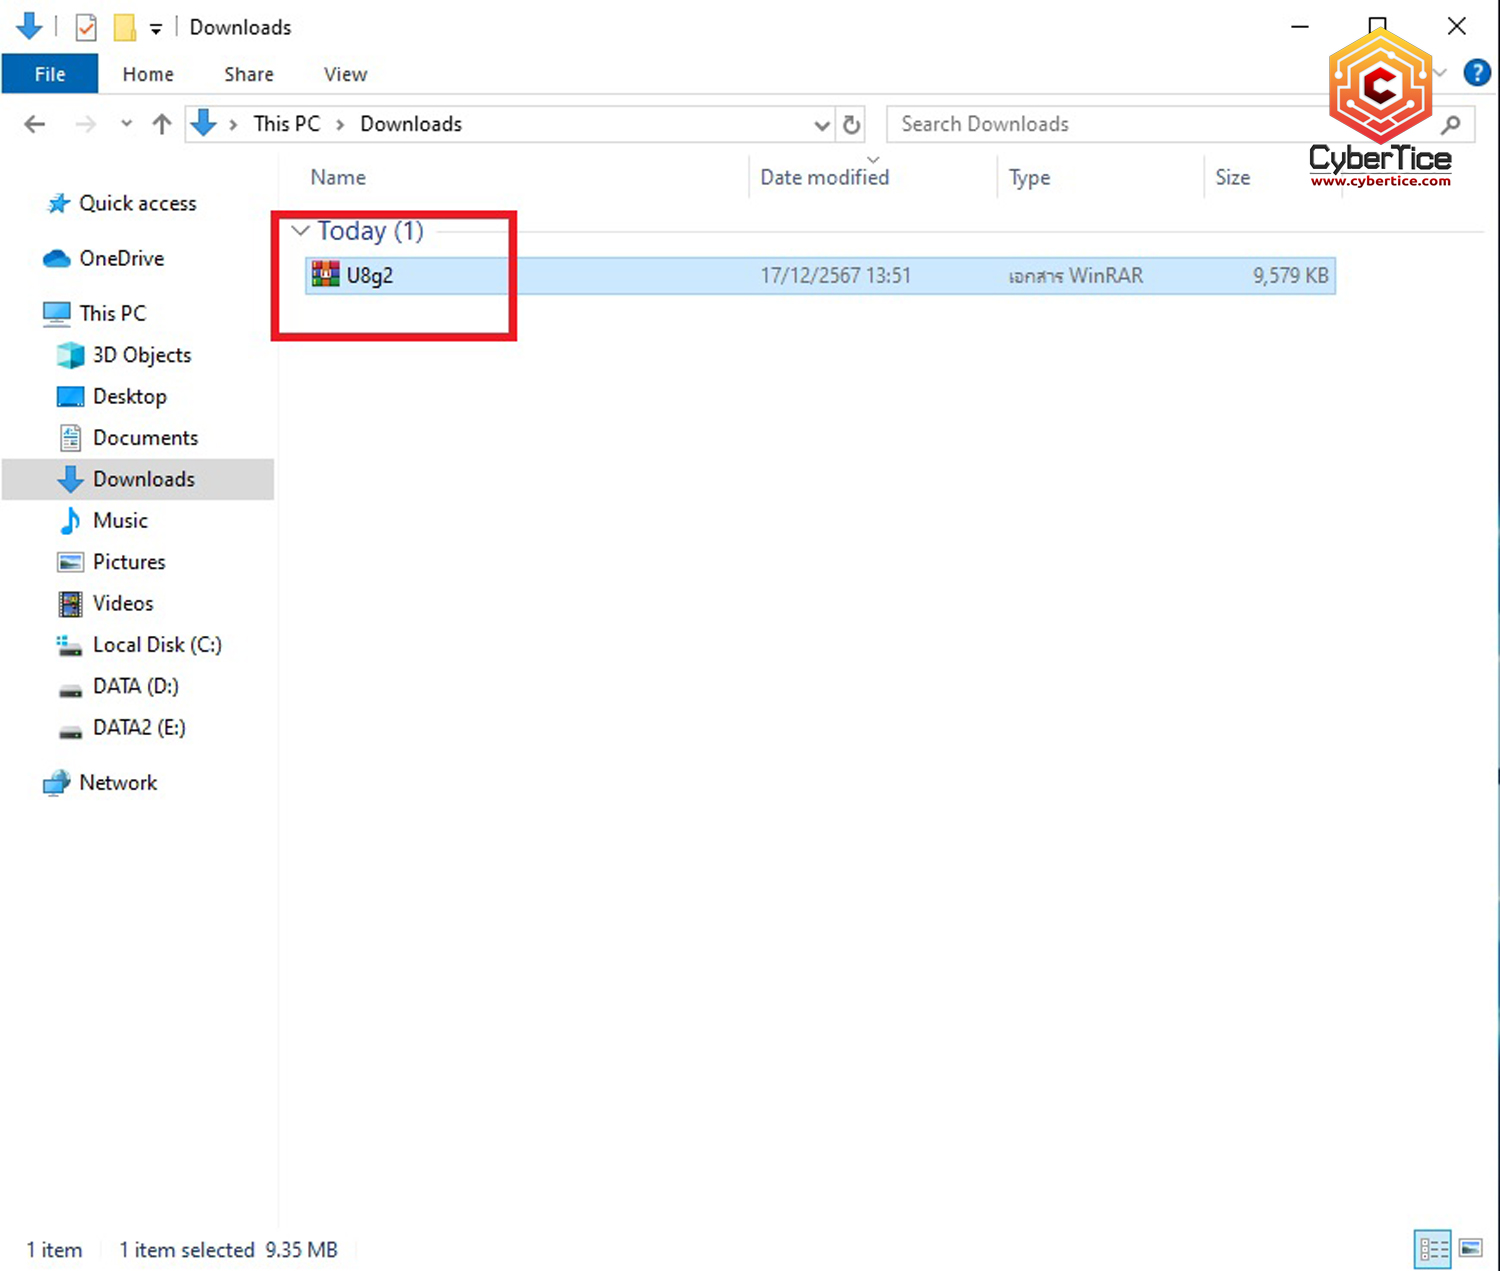Visit the CyberTice website link
The height and width of the screenshot is (1271, 1500).
(1381, 182)
